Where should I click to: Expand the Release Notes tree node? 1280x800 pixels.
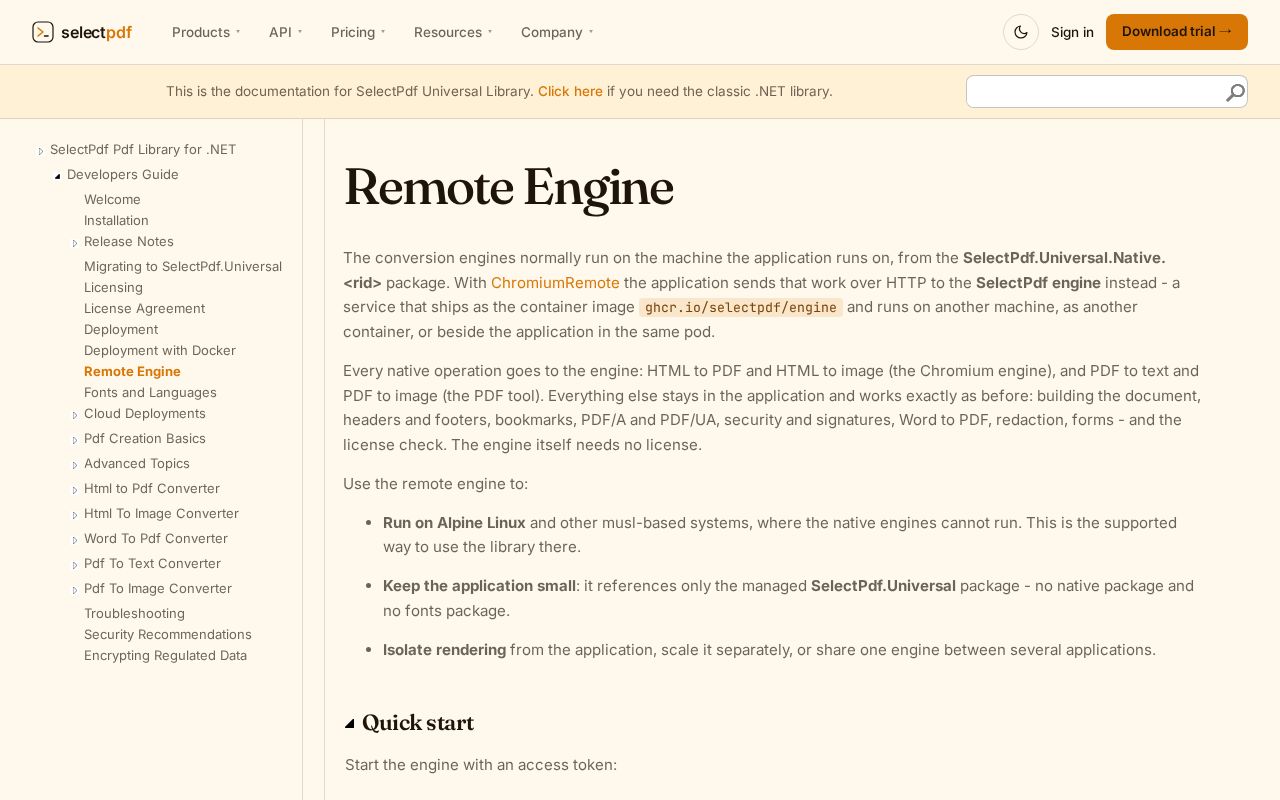[75, 243]
